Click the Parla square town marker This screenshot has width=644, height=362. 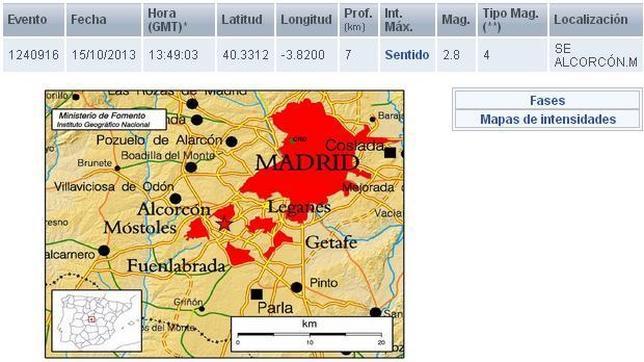[x=257, y=294]
